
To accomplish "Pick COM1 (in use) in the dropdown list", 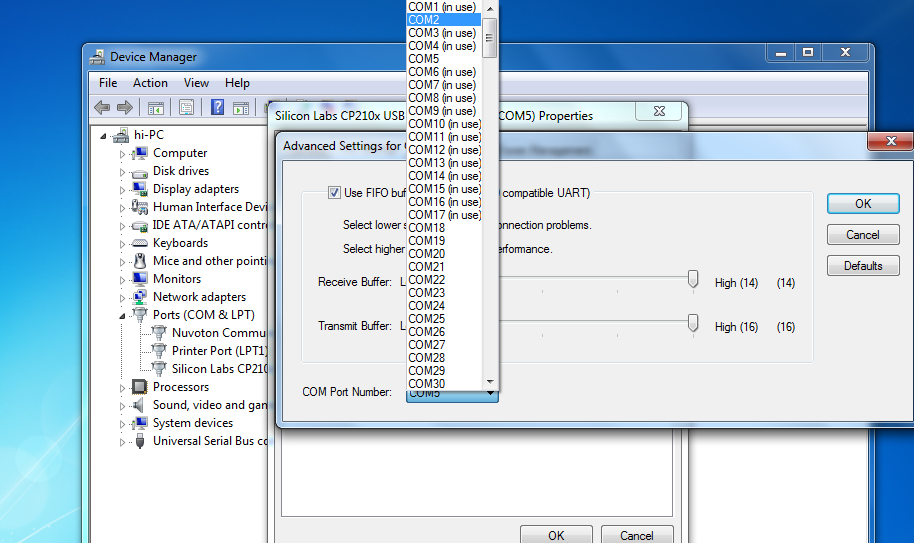I will coord(444,7).
